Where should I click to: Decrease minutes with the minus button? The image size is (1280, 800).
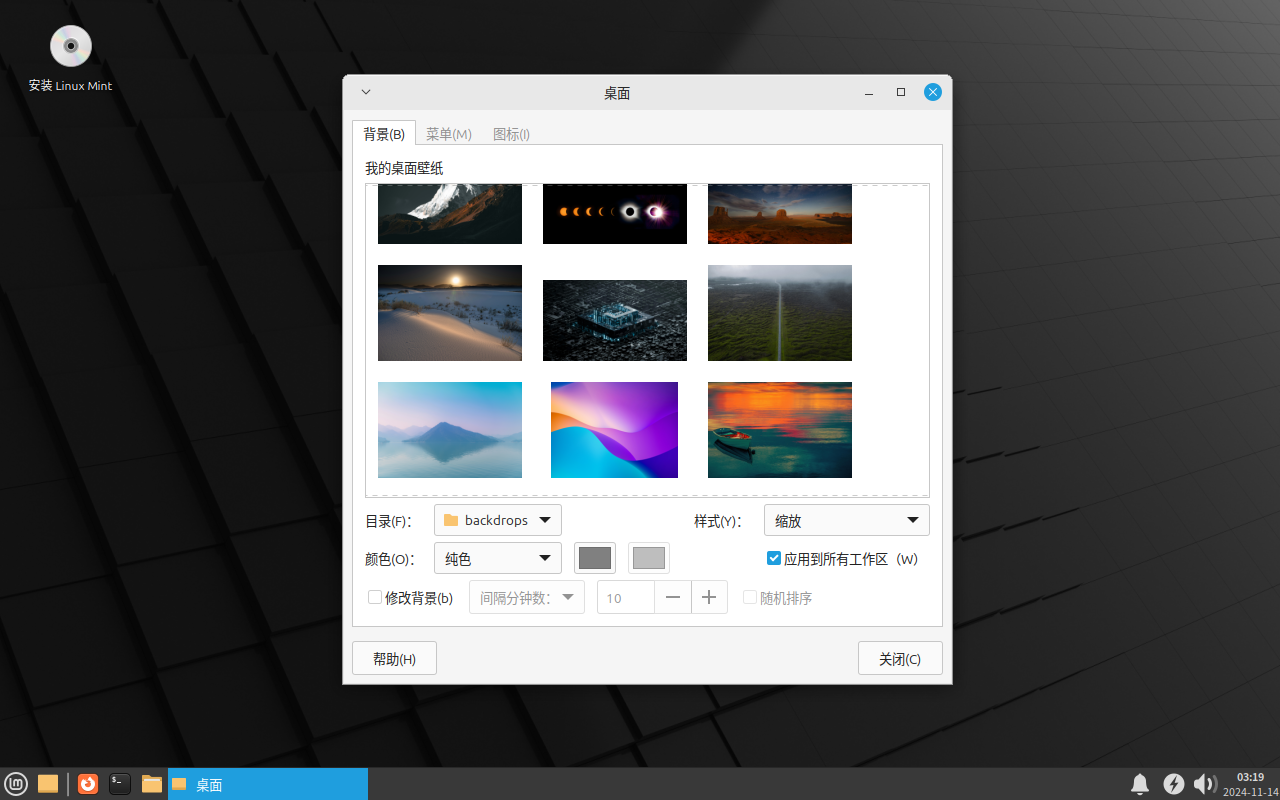pyautogui.click(x=673, y=597)
